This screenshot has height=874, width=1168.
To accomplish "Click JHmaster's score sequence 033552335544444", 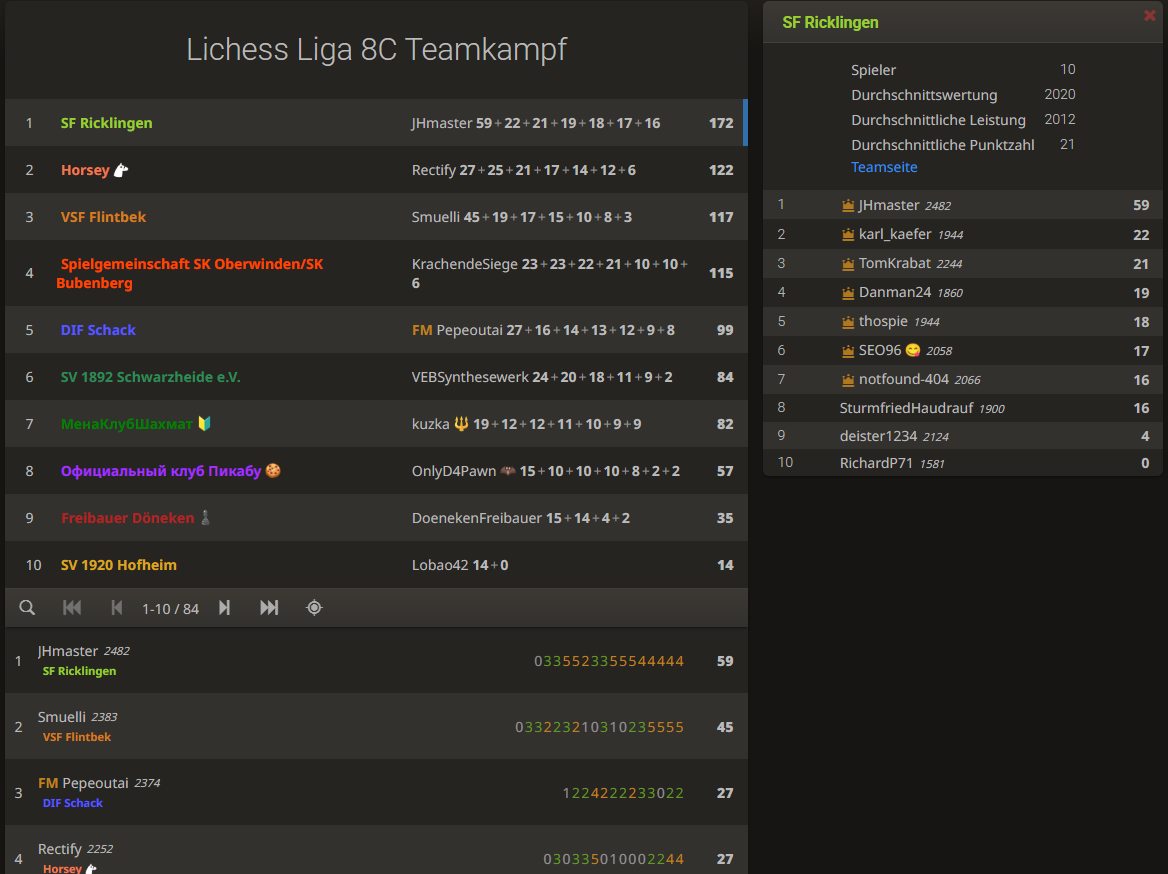I will pyautogui.click(x=609, y=661).
